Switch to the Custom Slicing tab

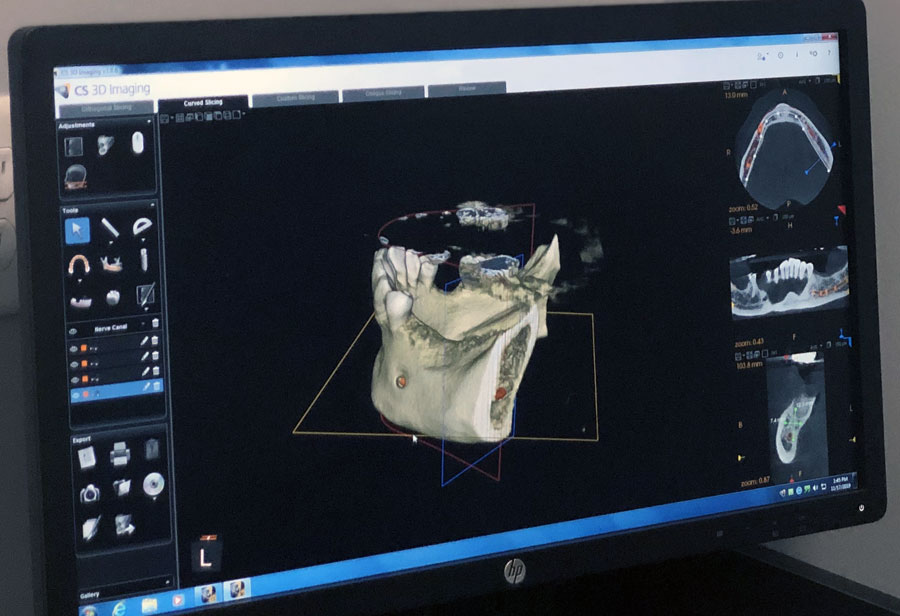pyautogui.click(x=294, y=96)
